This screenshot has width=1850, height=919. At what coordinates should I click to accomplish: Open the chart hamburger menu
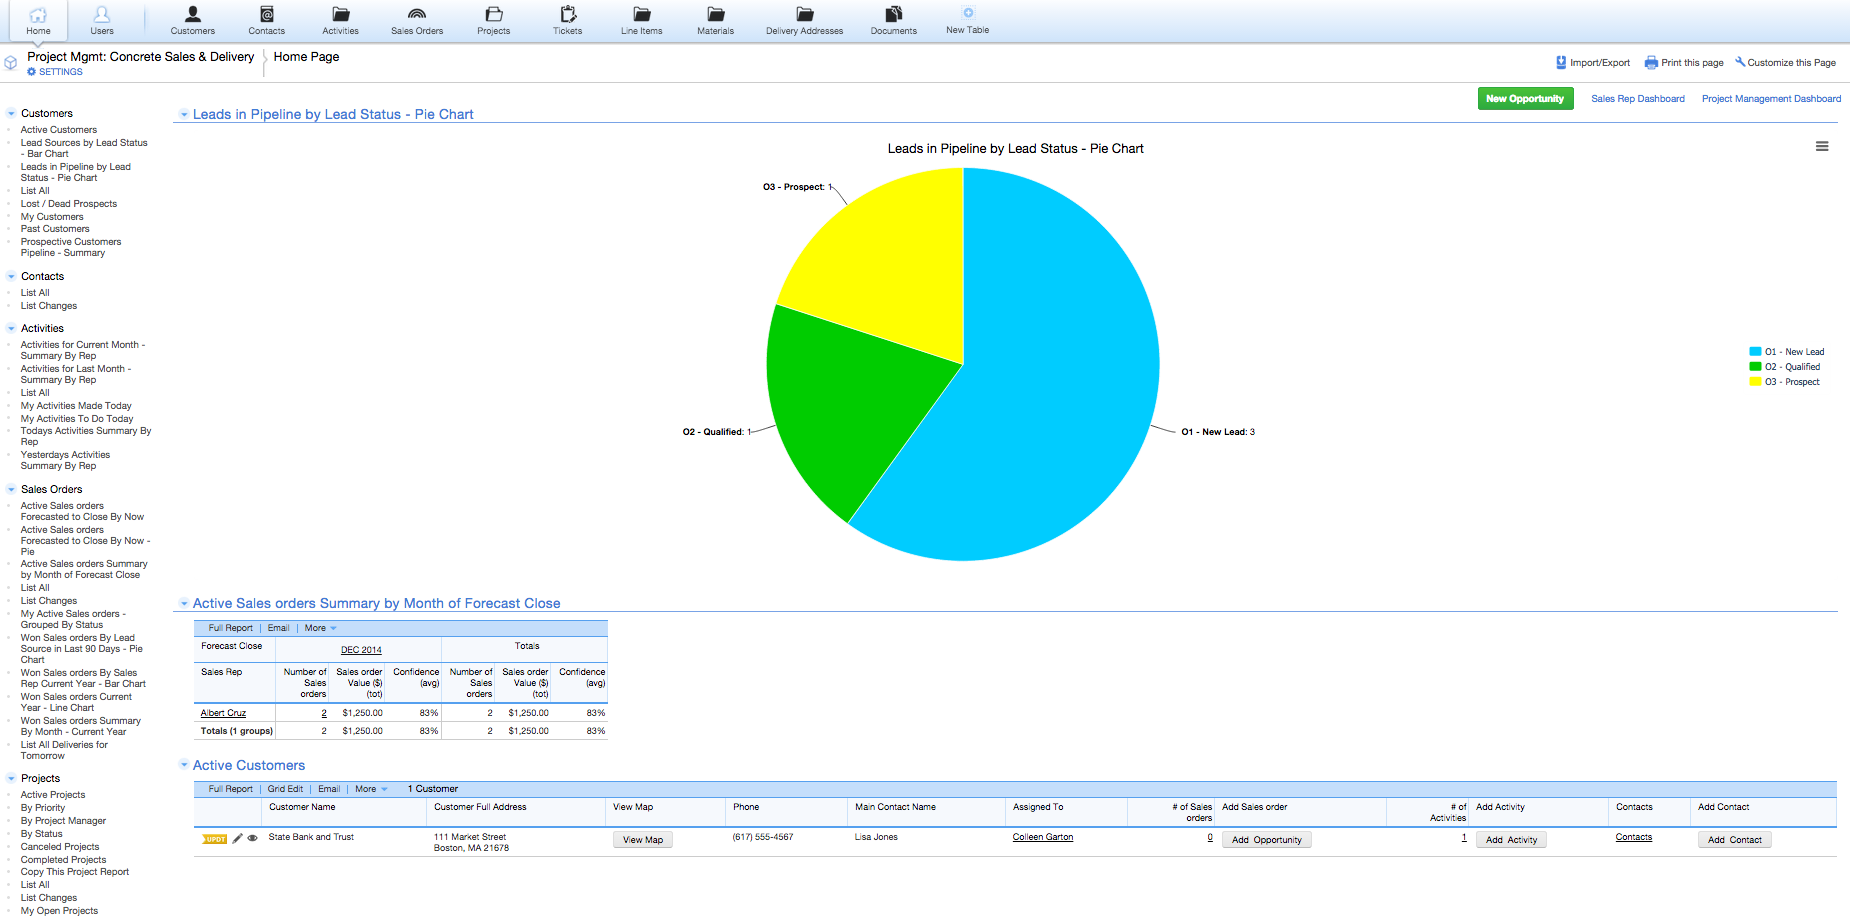click(1822, 146)
